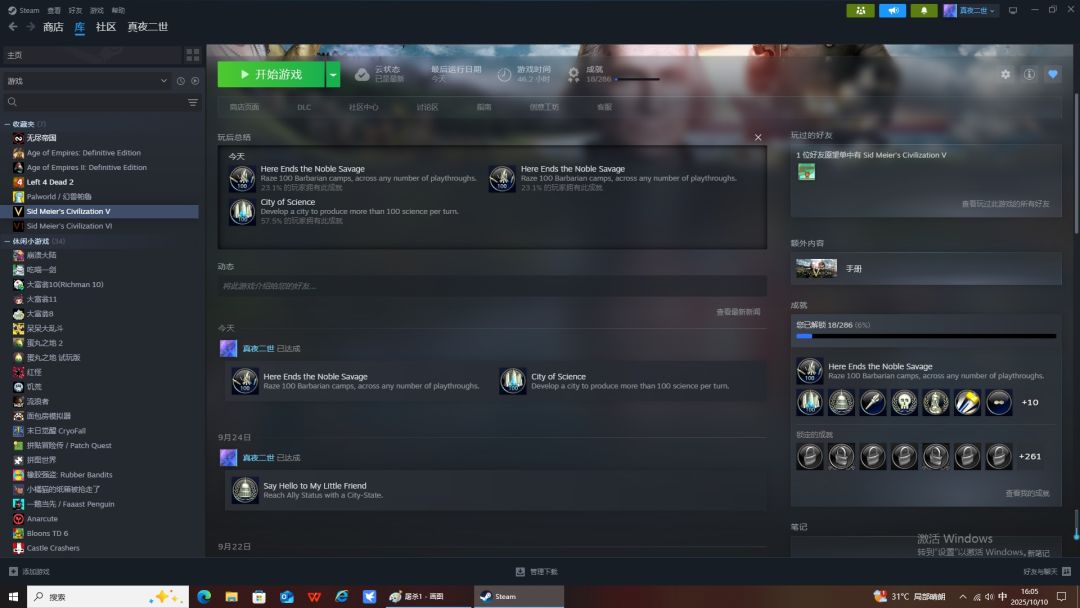Open 管理下载 downloads manager
Screen dimensions: 1080x608
click(x=537, y=572)
